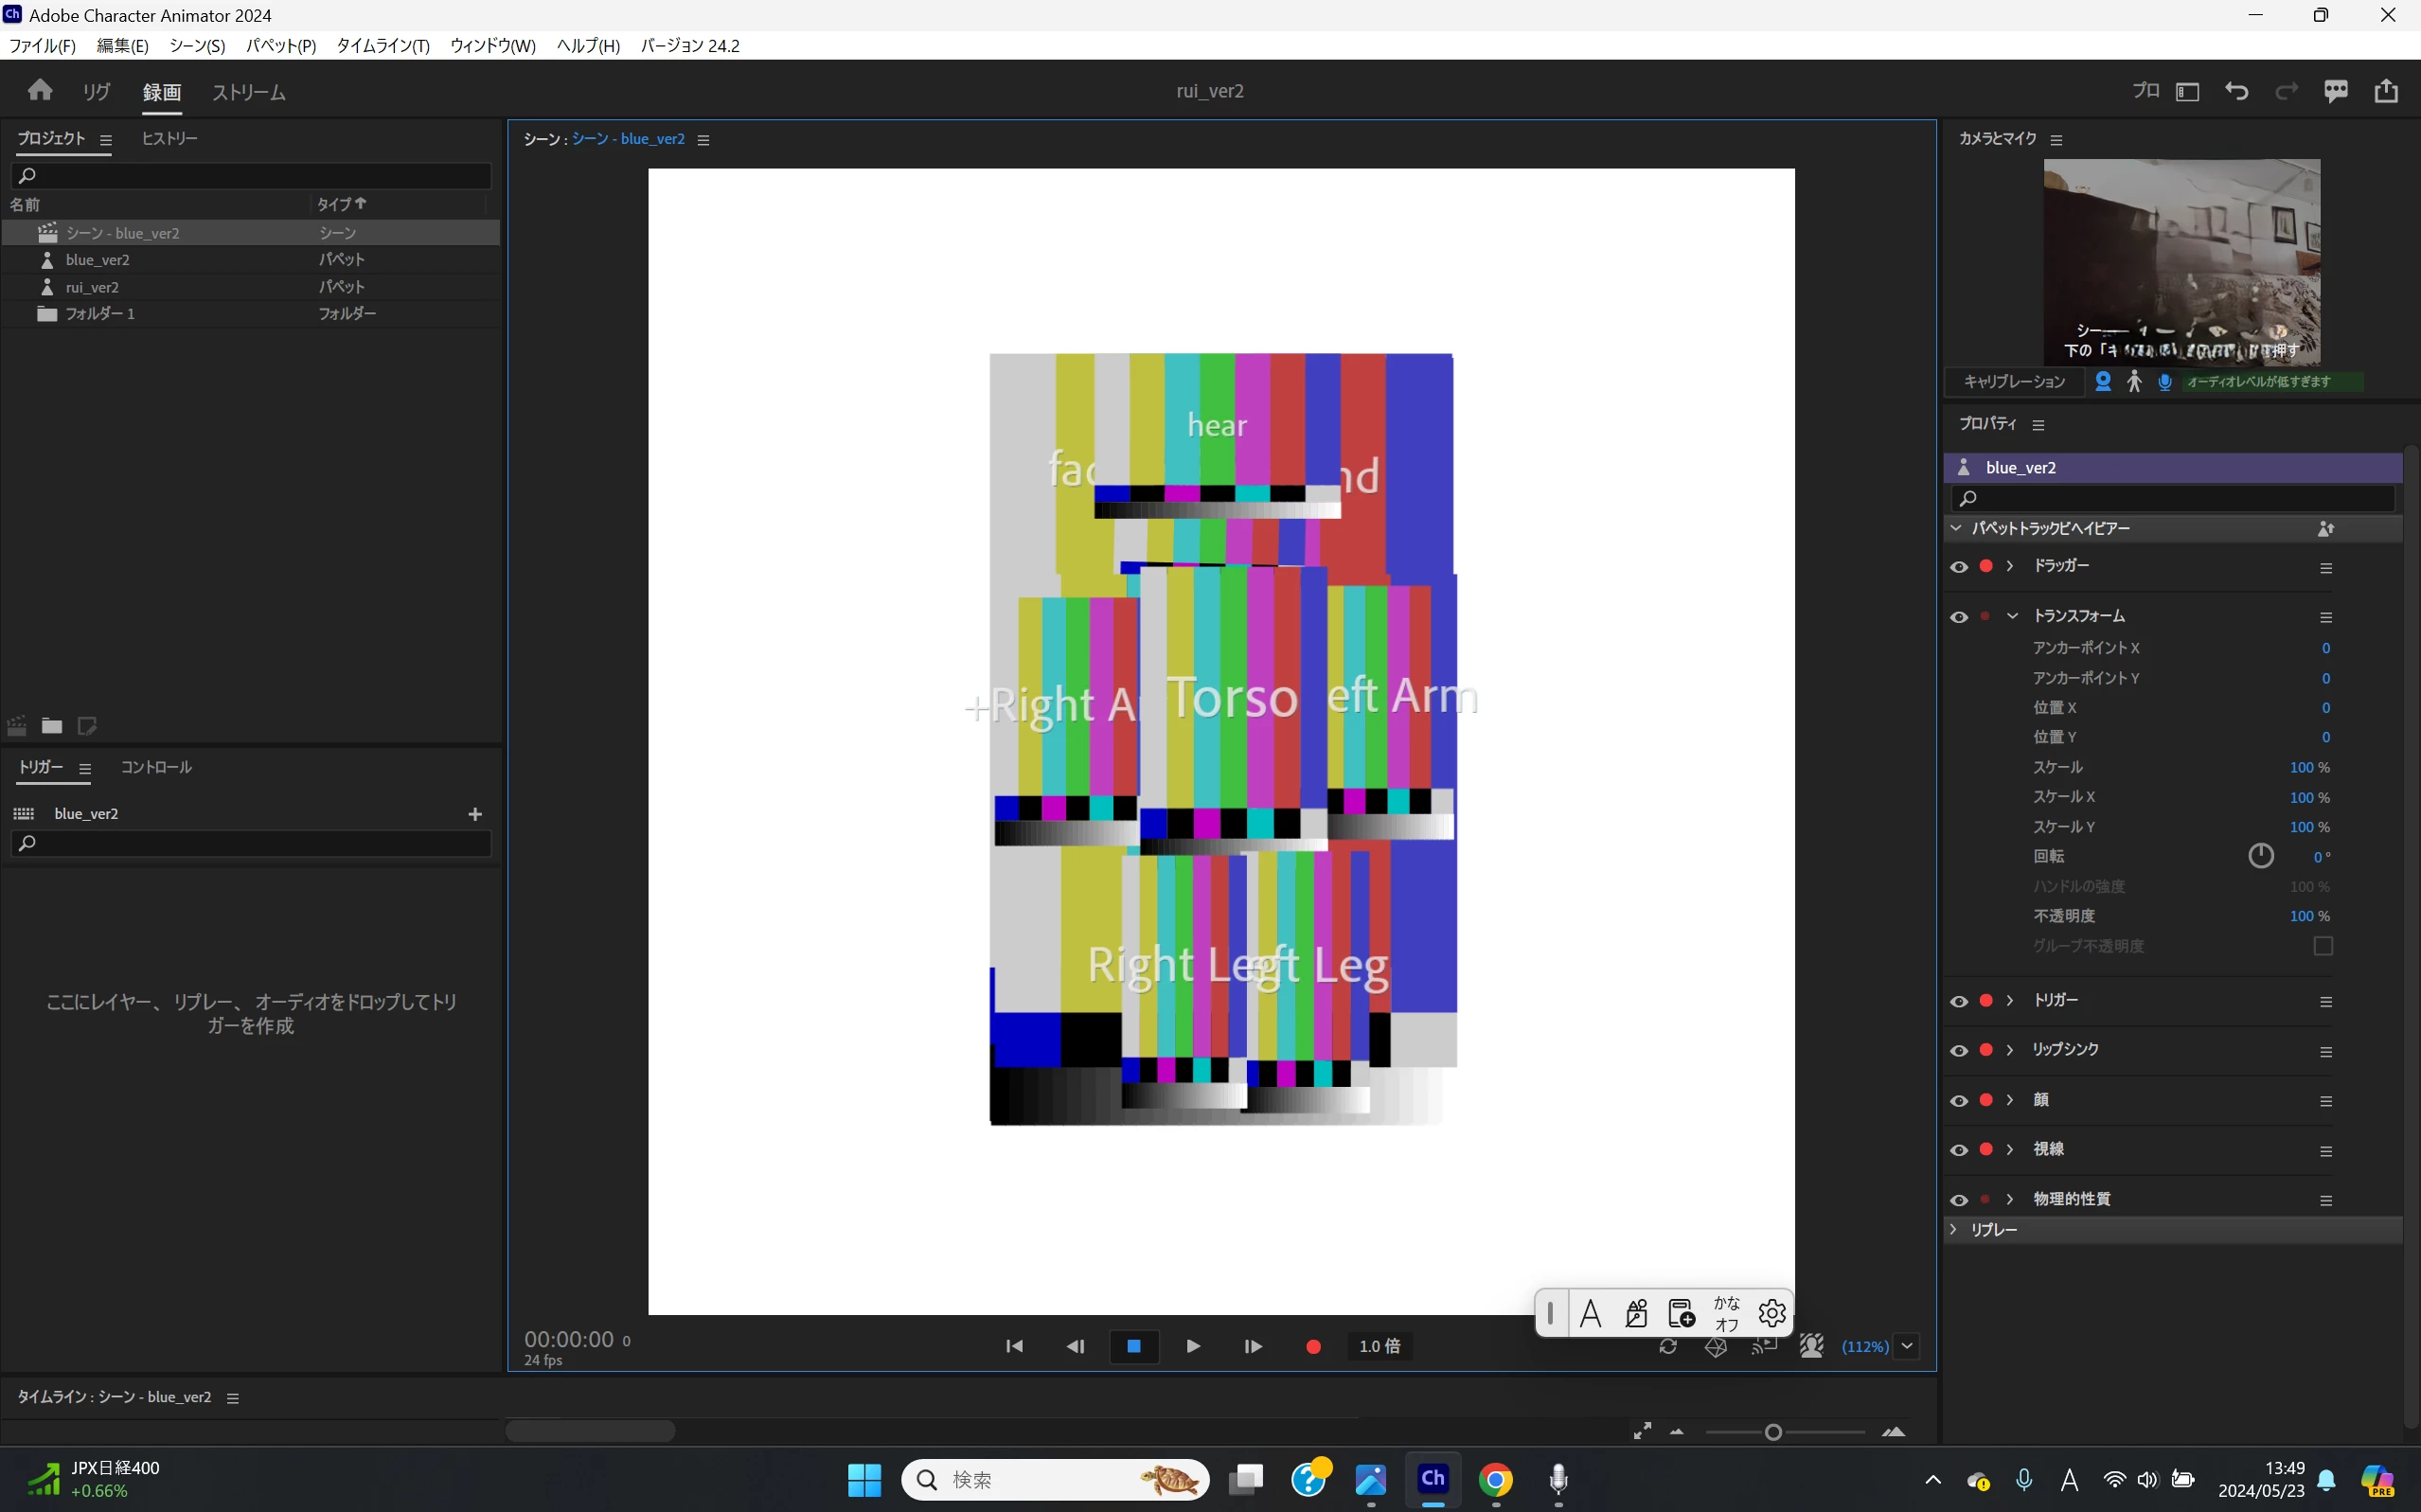This screenshot has height=1512, width=2421.
Task: Open the zoom percentage dropdown arrow
Action: click(1907, 1346)
